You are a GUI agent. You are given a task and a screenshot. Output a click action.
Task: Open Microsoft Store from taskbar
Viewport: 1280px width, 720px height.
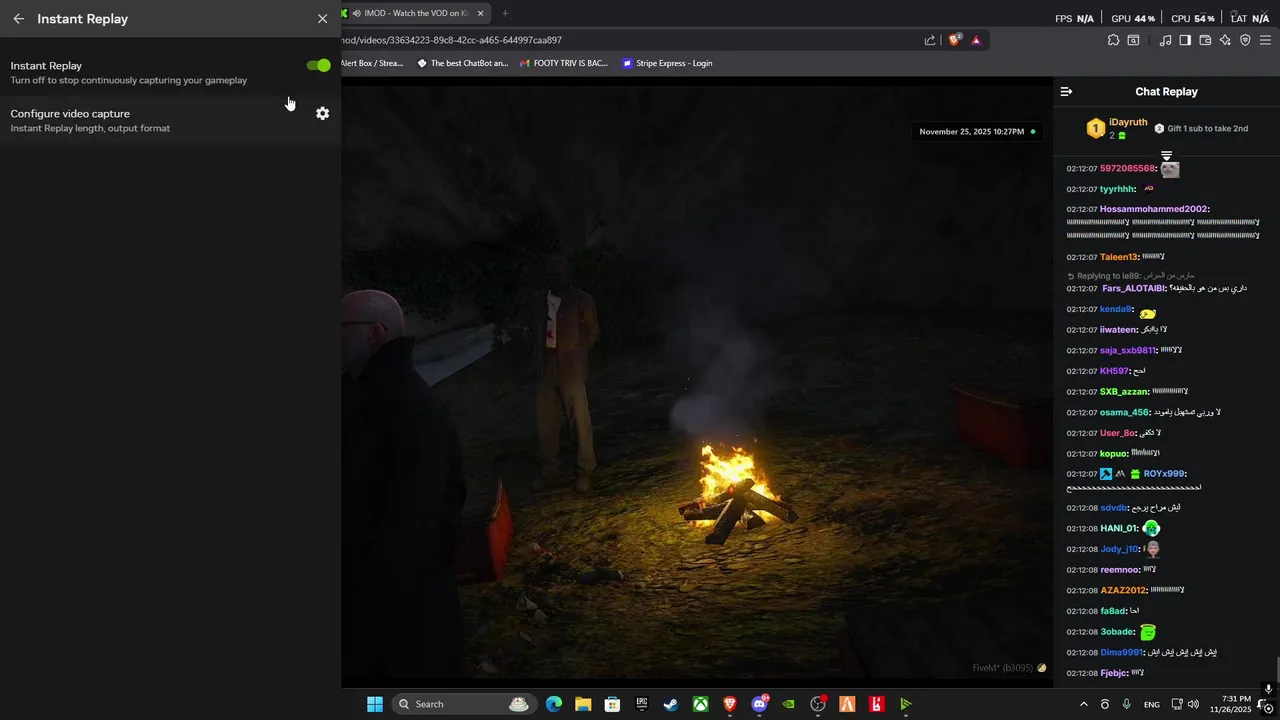click(x=612, y=704)
